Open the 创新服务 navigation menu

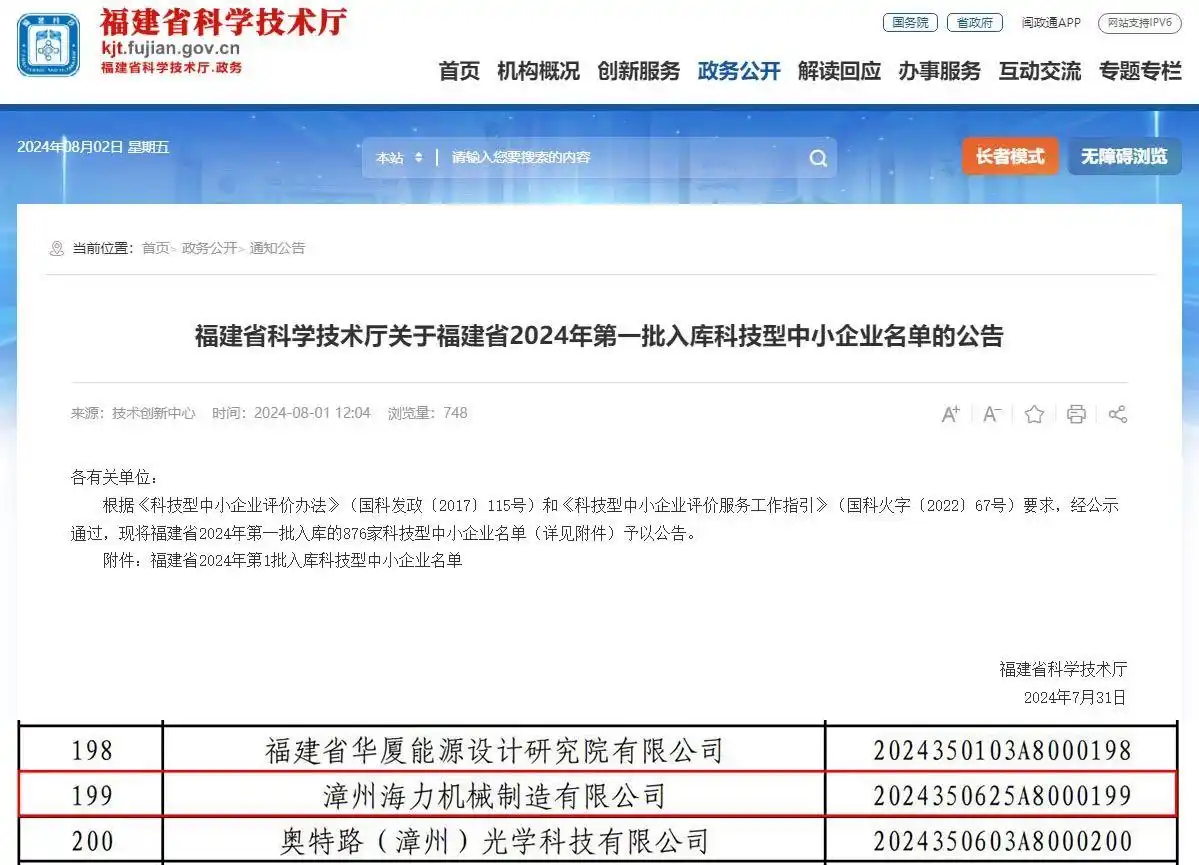[638, 71]
